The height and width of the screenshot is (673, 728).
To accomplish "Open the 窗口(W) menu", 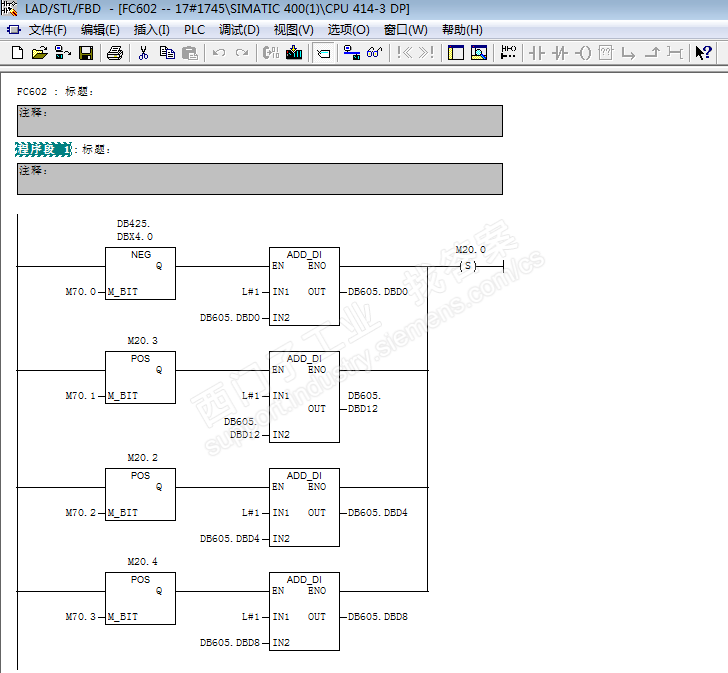I will [x=405, y=30].
